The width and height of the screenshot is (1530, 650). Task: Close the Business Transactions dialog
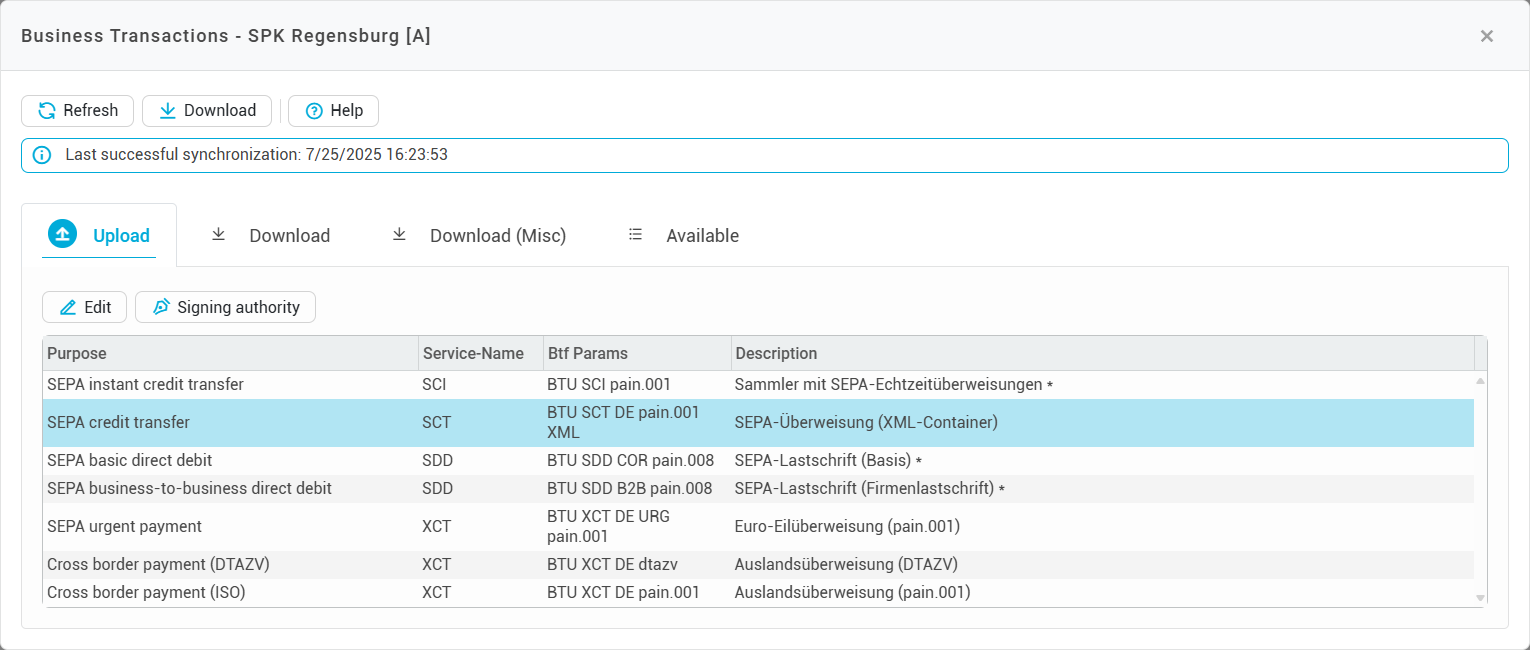pos(1486,36)
